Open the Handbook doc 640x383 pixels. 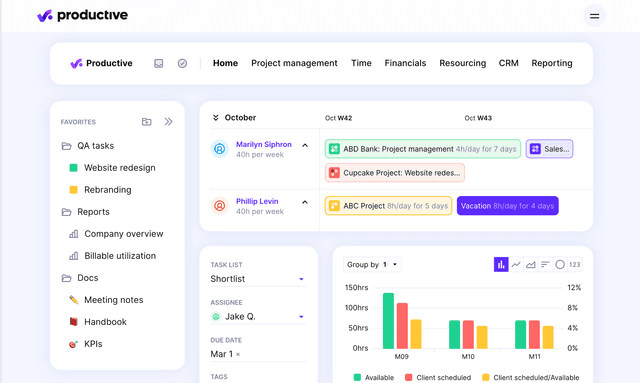click(x=105, y=322)
